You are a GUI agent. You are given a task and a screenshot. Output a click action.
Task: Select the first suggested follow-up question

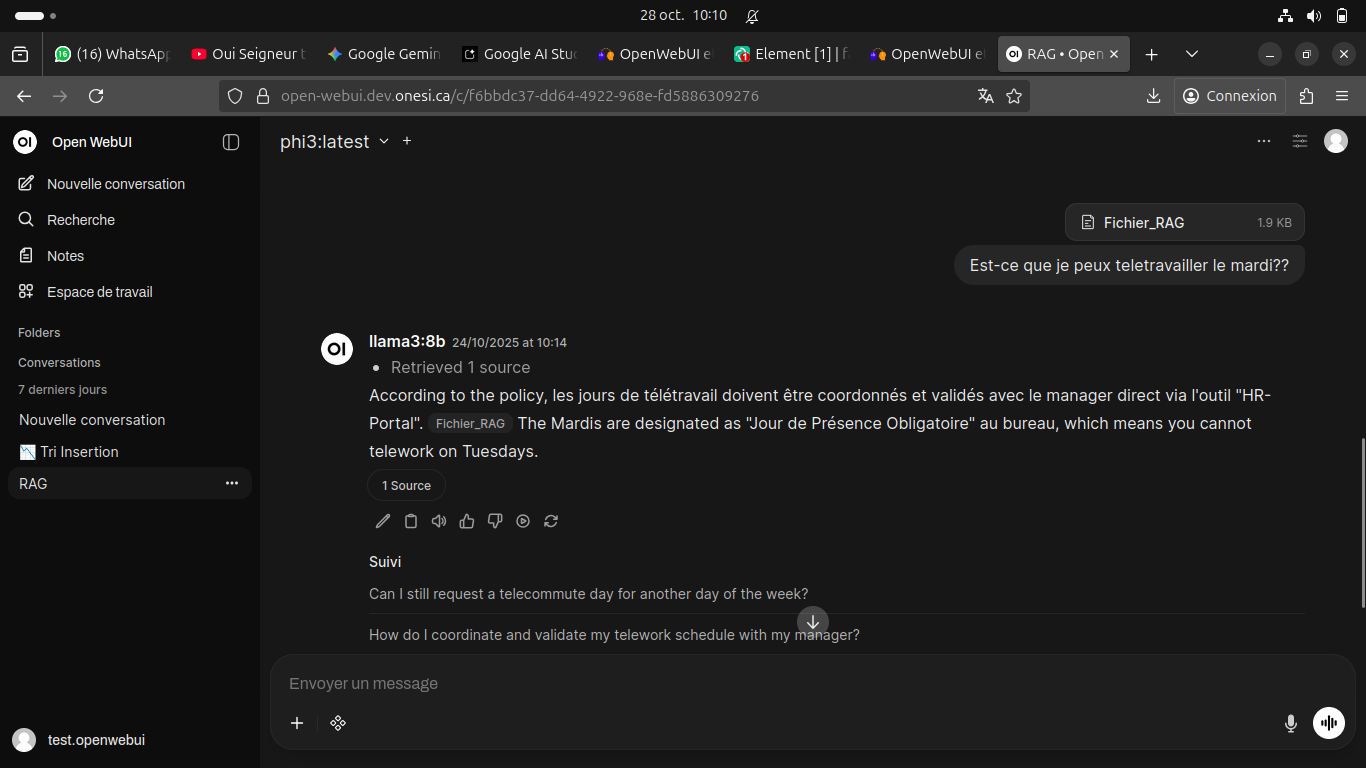[588, 594]
